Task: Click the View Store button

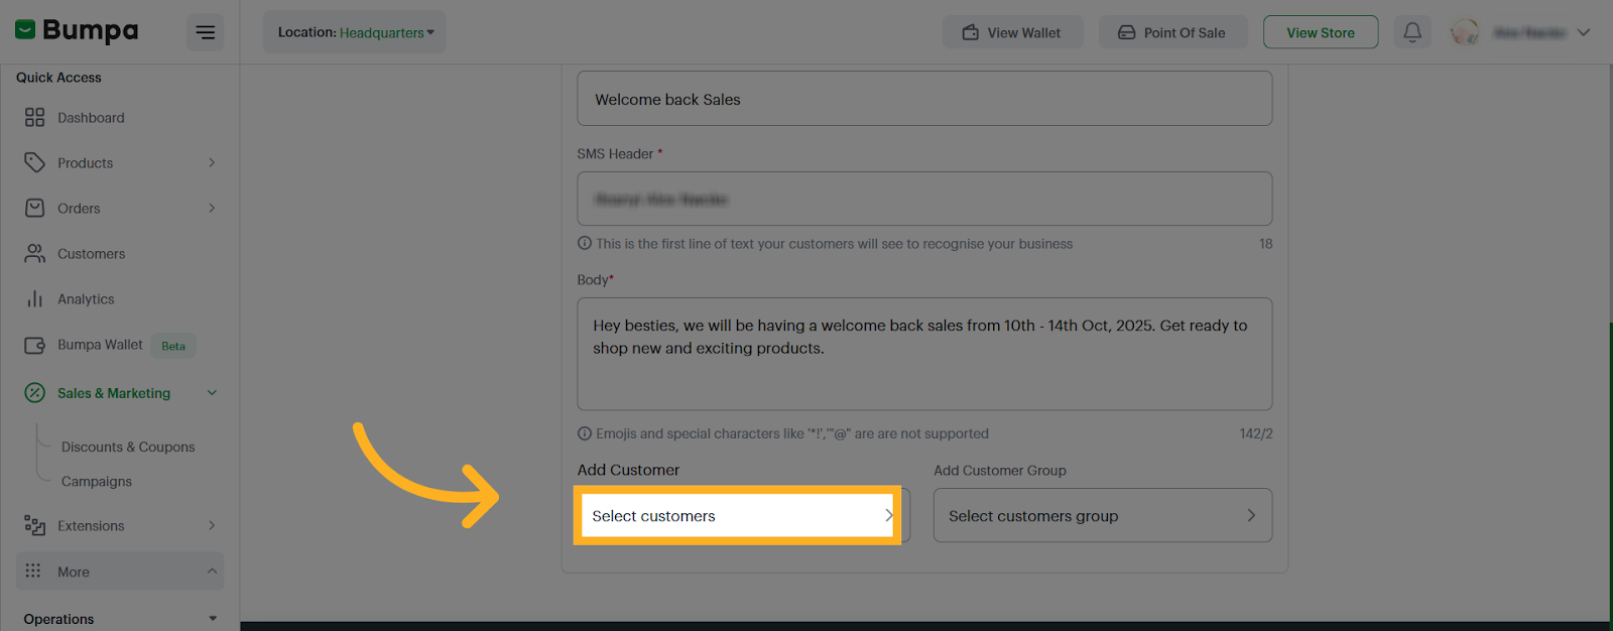Action: pos(1320,32)
